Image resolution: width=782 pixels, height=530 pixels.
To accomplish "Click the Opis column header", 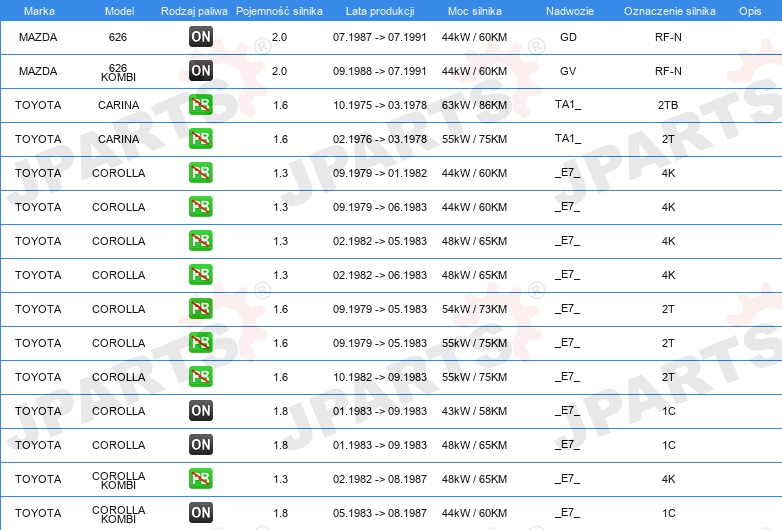I will tap(750, 11).
